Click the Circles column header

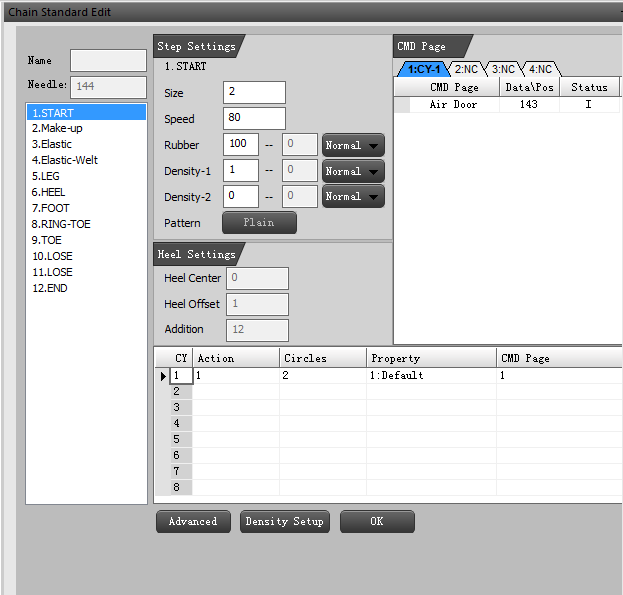[323, 358]
